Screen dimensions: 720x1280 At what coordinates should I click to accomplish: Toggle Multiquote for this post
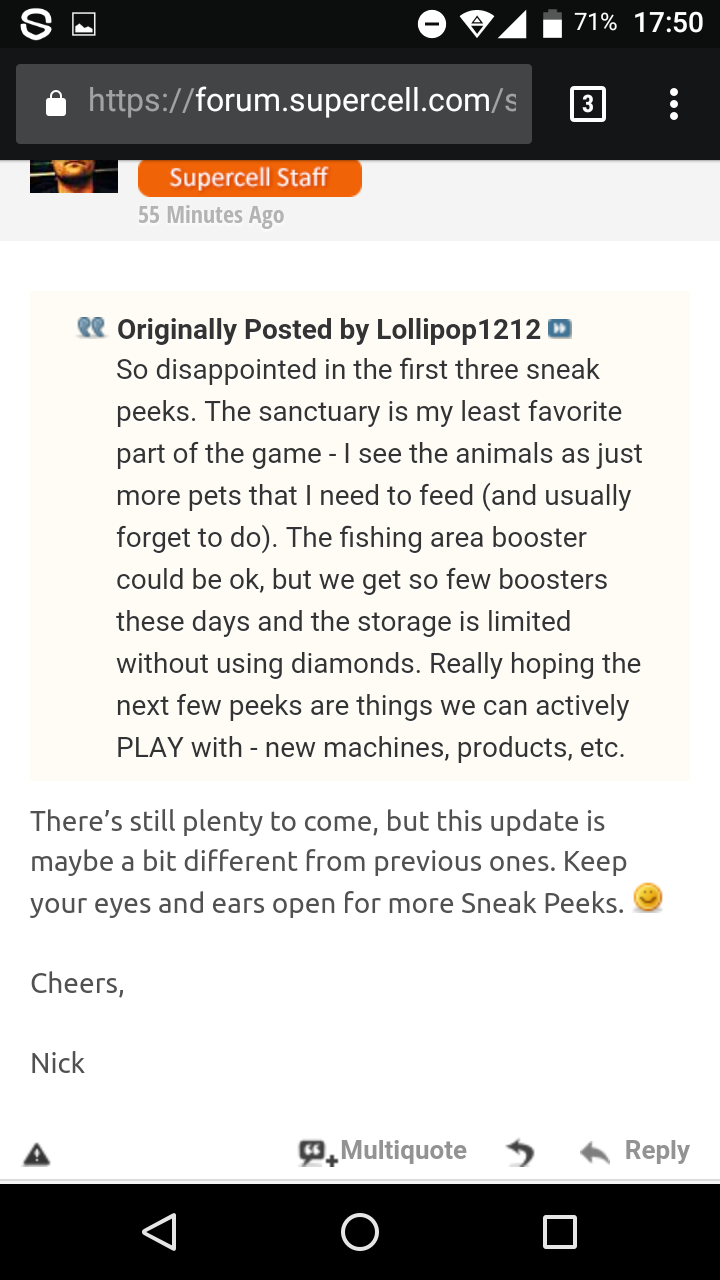[x=384, y=1151]
